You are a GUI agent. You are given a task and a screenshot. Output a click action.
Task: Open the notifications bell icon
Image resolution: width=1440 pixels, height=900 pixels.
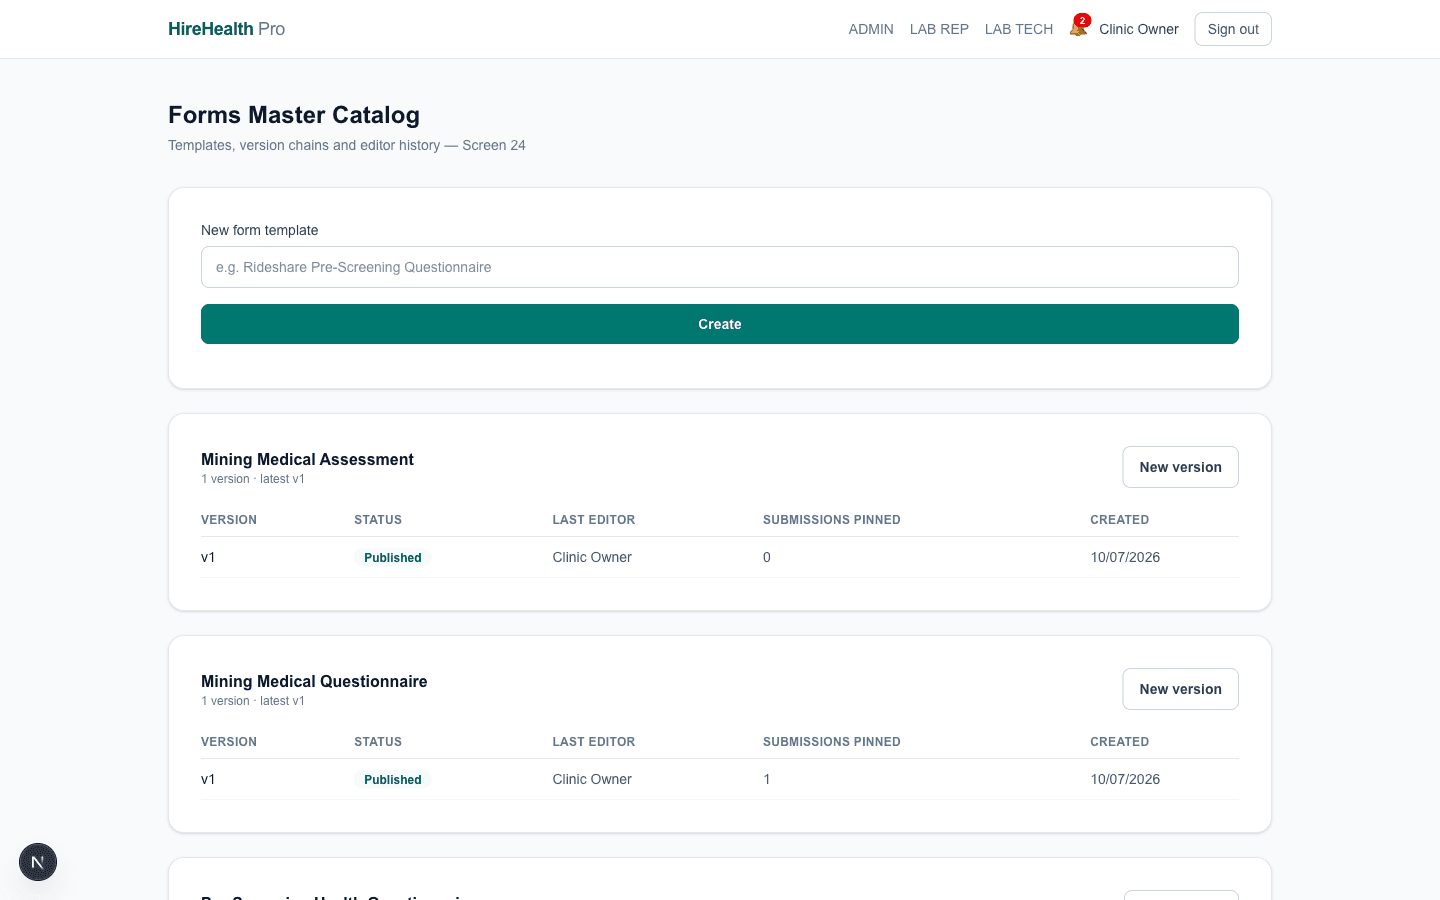(1078, 28)
